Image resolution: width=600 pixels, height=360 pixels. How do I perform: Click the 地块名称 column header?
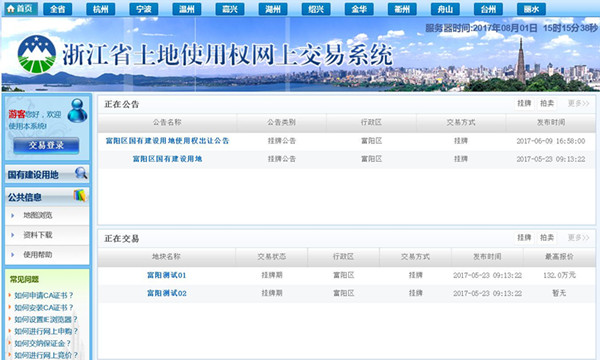[x=166, y=257]
